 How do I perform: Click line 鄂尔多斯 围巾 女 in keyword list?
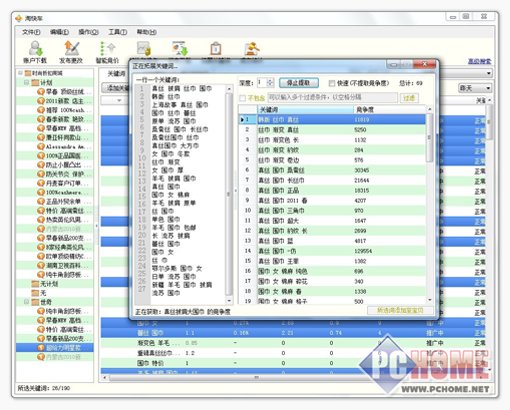point(177,268)
